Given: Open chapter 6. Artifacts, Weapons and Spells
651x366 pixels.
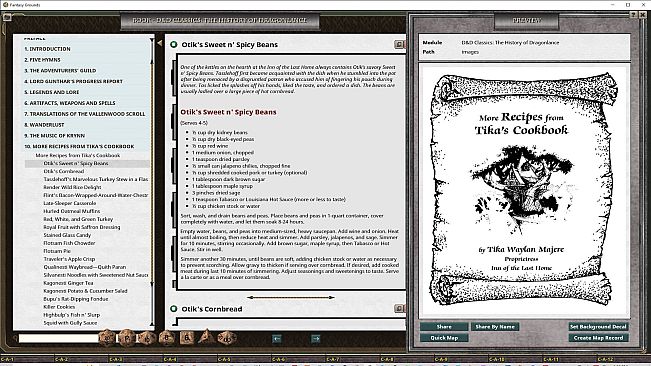Looking at the screenshot, I should click(x=69, y=103).
